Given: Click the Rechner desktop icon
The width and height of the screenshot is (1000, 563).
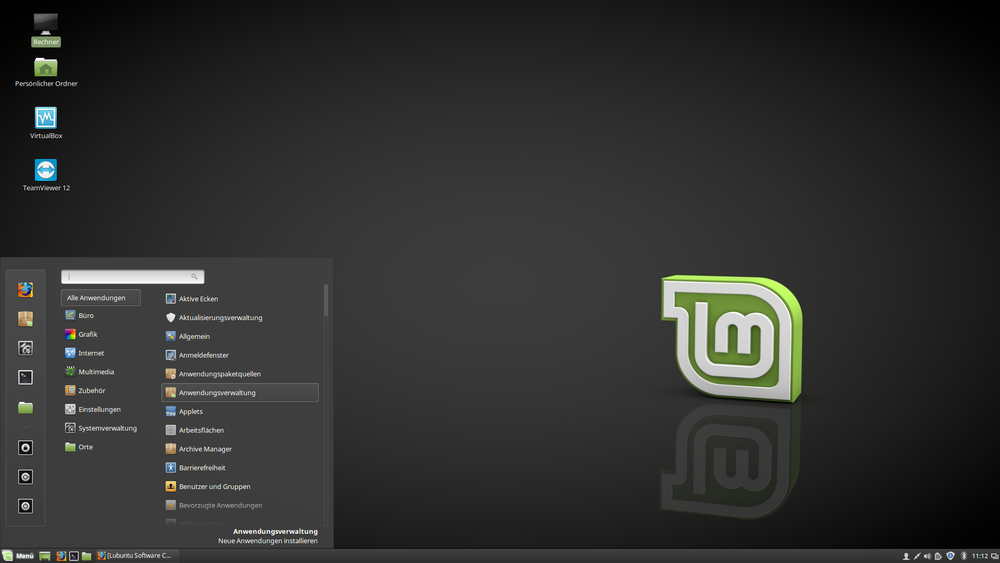Looking at the screenshot, I should click(x=46, y=26).
